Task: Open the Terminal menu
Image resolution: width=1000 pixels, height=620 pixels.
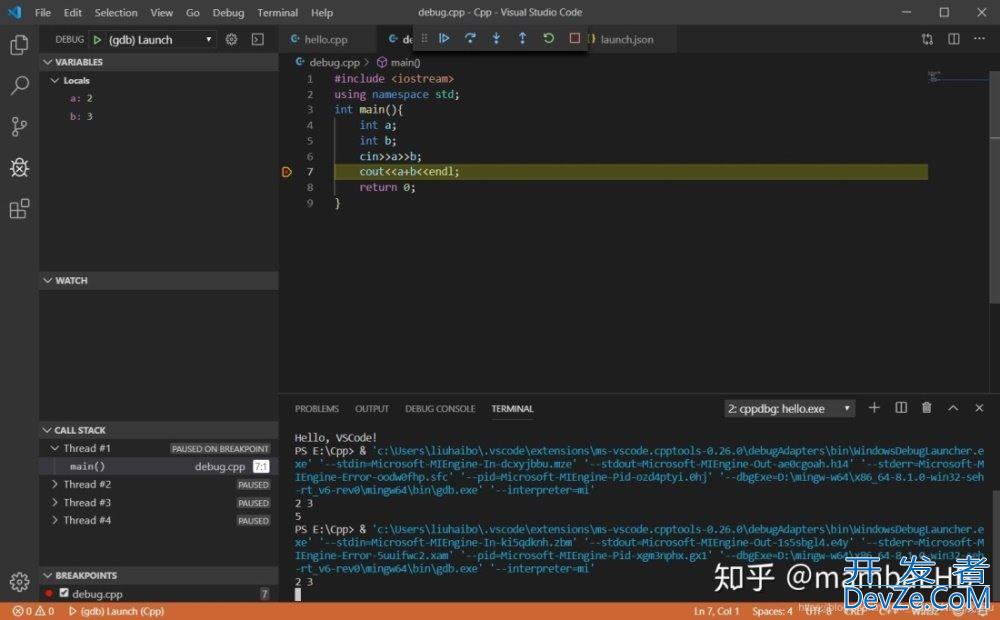Action: pos(277,12)
